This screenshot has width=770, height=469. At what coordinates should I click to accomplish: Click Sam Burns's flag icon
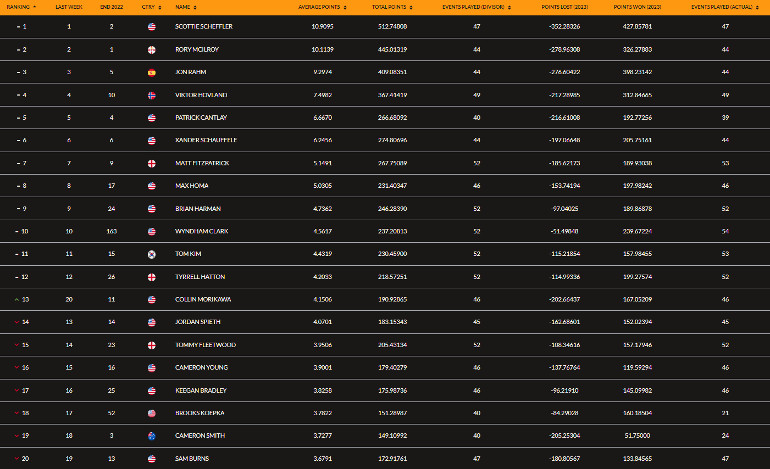tap(152, 459)
